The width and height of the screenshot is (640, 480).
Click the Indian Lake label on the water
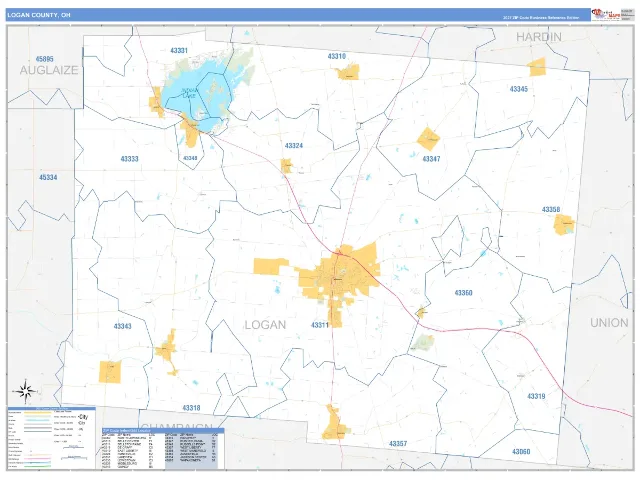tap(189, 93)
